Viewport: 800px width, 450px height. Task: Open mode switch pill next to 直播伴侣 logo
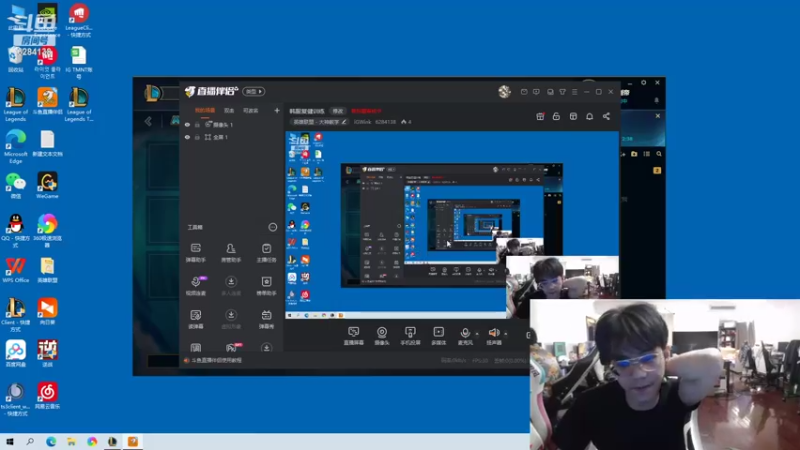pos(254,91)
